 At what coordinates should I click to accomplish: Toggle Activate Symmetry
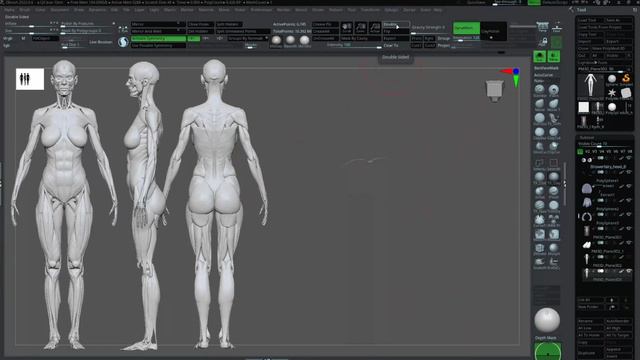pos(158,38)
